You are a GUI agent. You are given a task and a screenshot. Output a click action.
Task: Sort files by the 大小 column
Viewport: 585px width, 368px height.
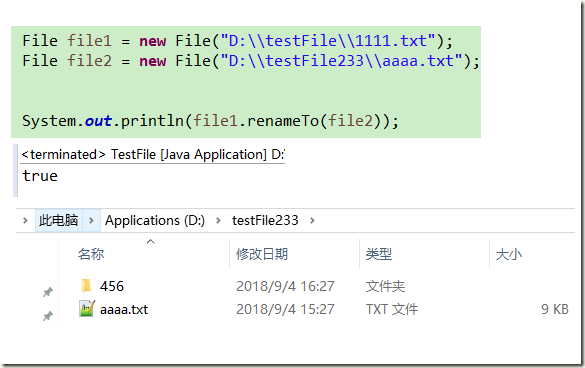(x=509, y=254)
